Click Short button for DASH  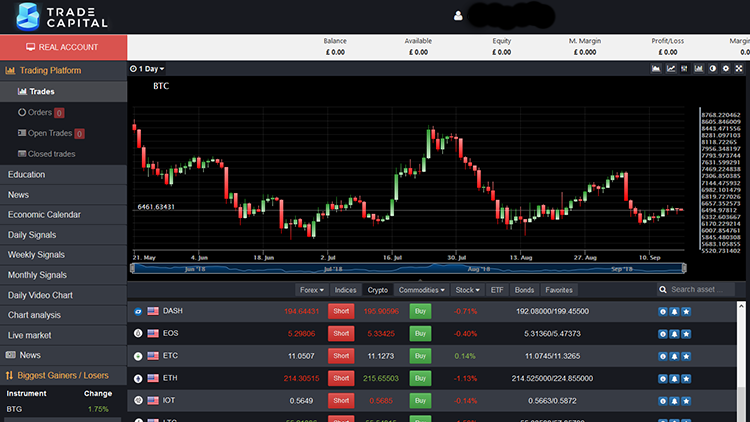(x=341, y=311)
